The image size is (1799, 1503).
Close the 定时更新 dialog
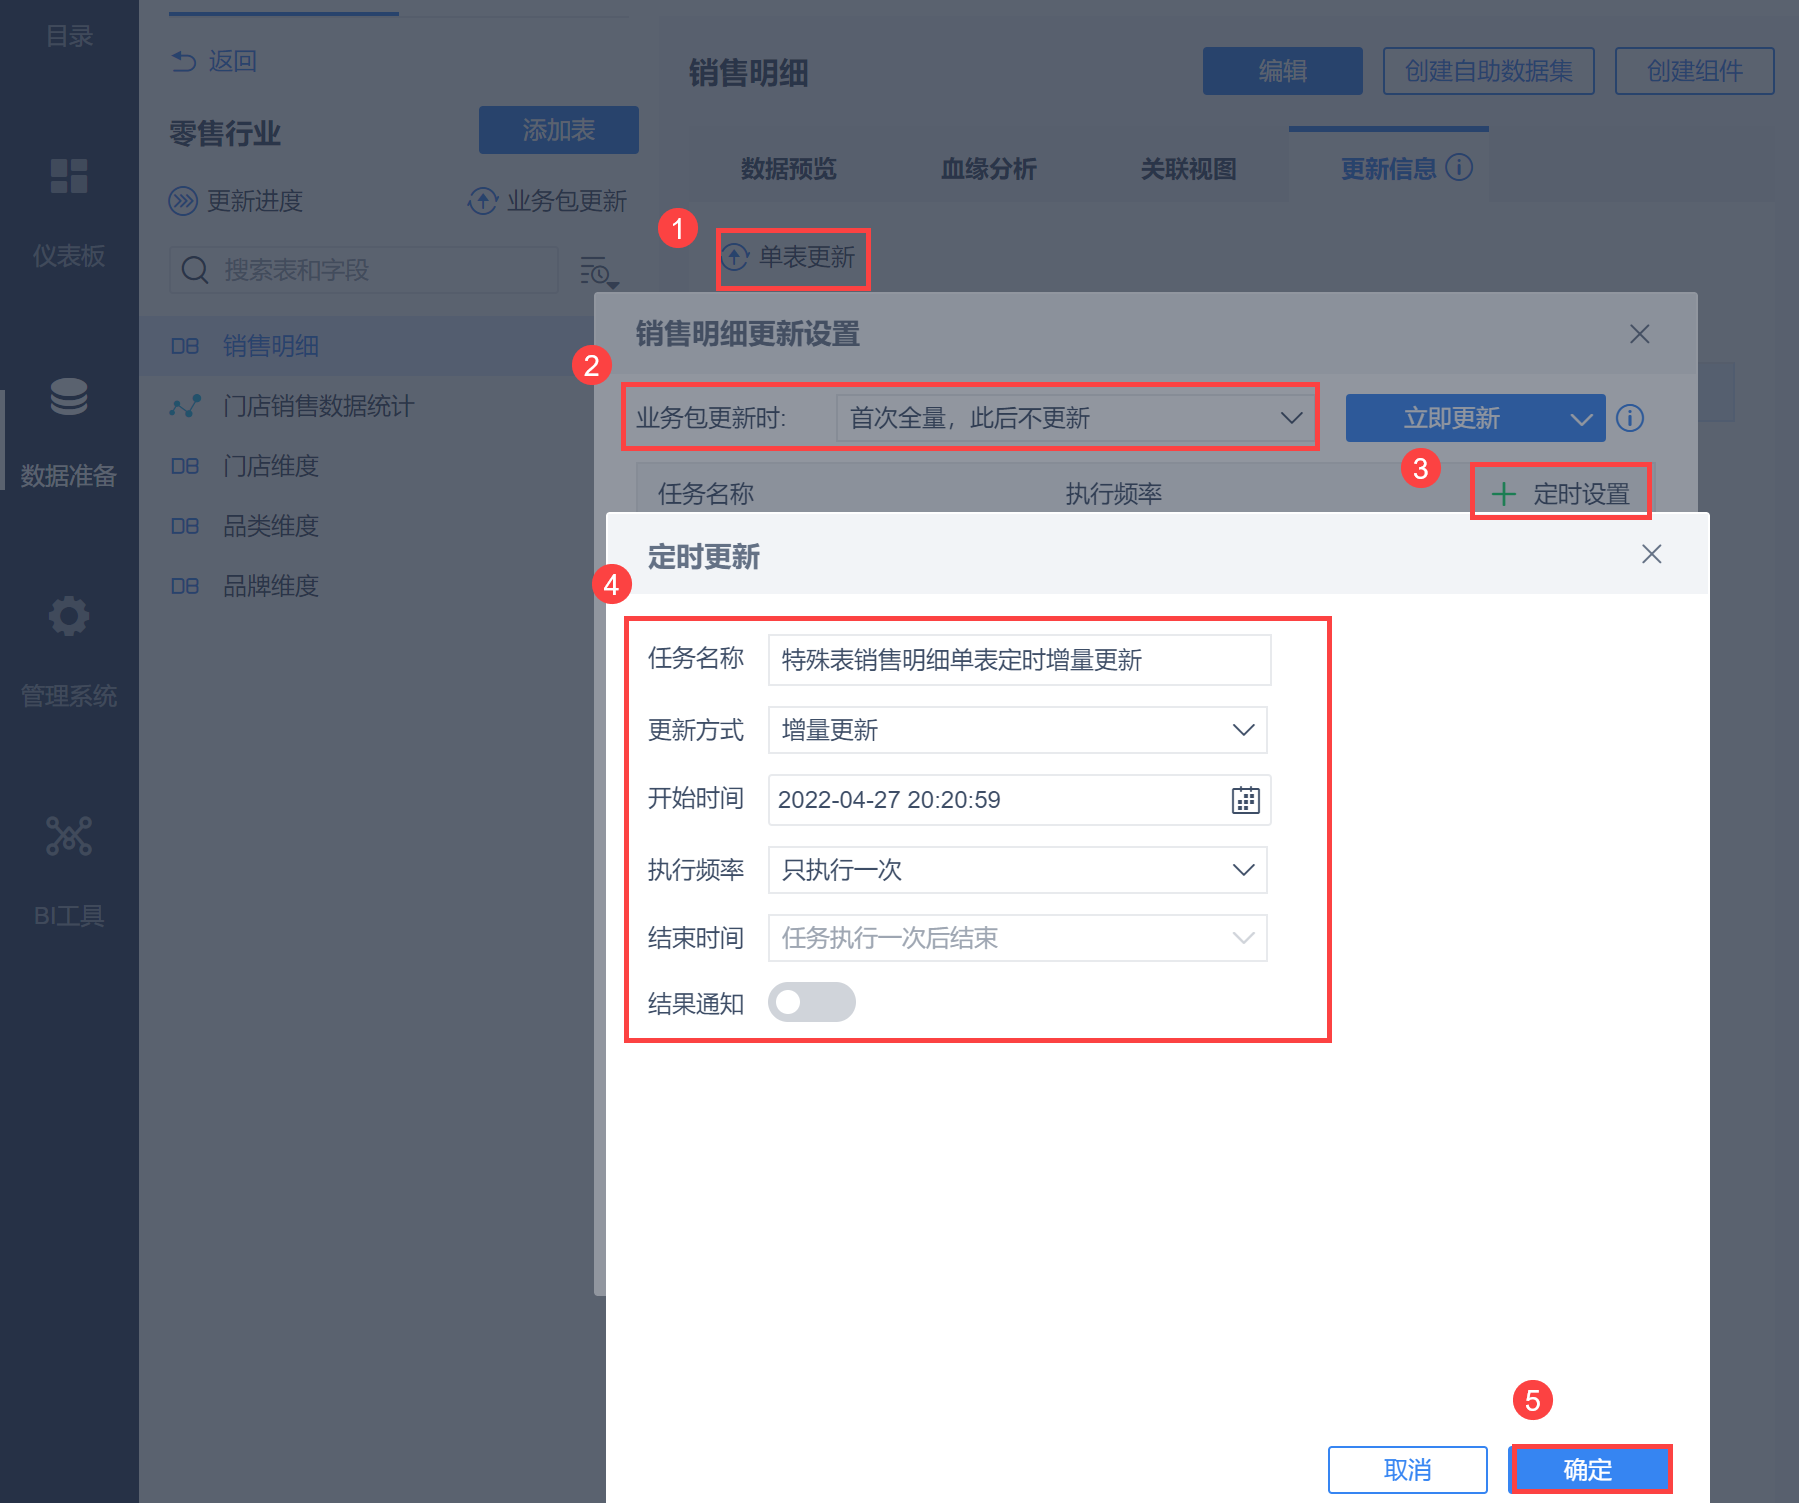click(1651, 554)
